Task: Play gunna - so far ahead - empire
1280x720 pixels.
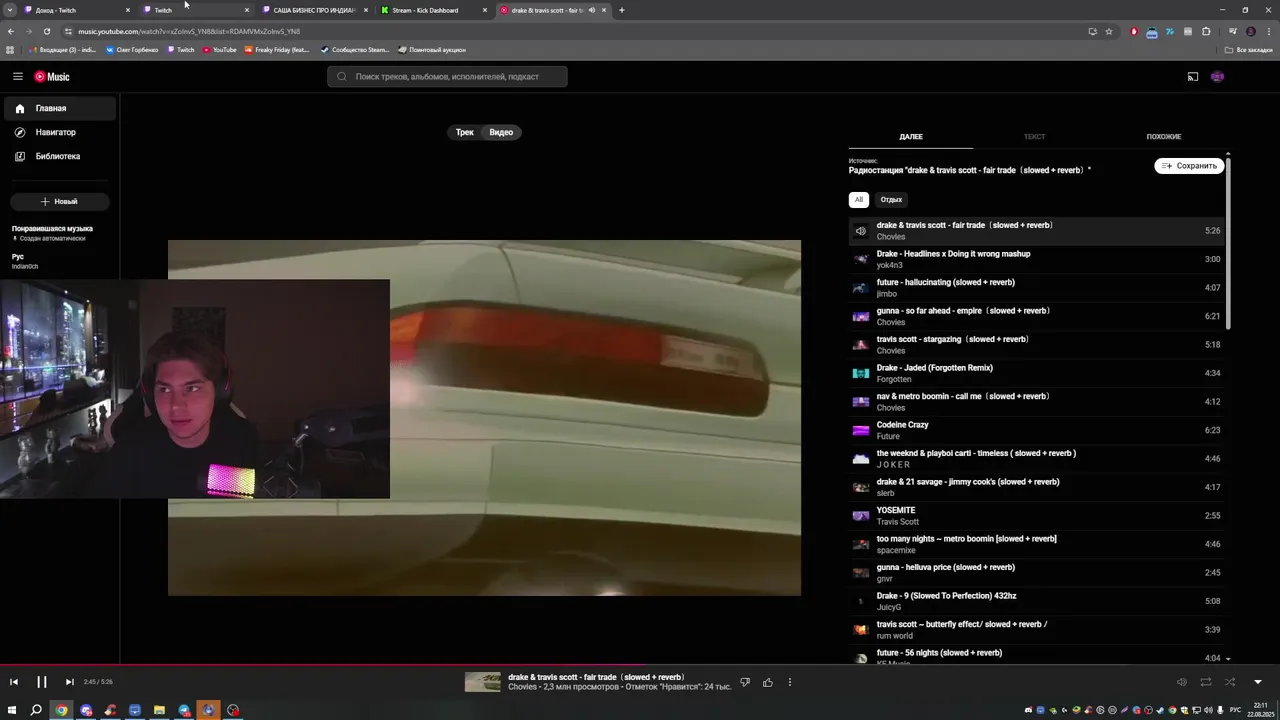Action: pyautogui.click(x=1037, y=316)
